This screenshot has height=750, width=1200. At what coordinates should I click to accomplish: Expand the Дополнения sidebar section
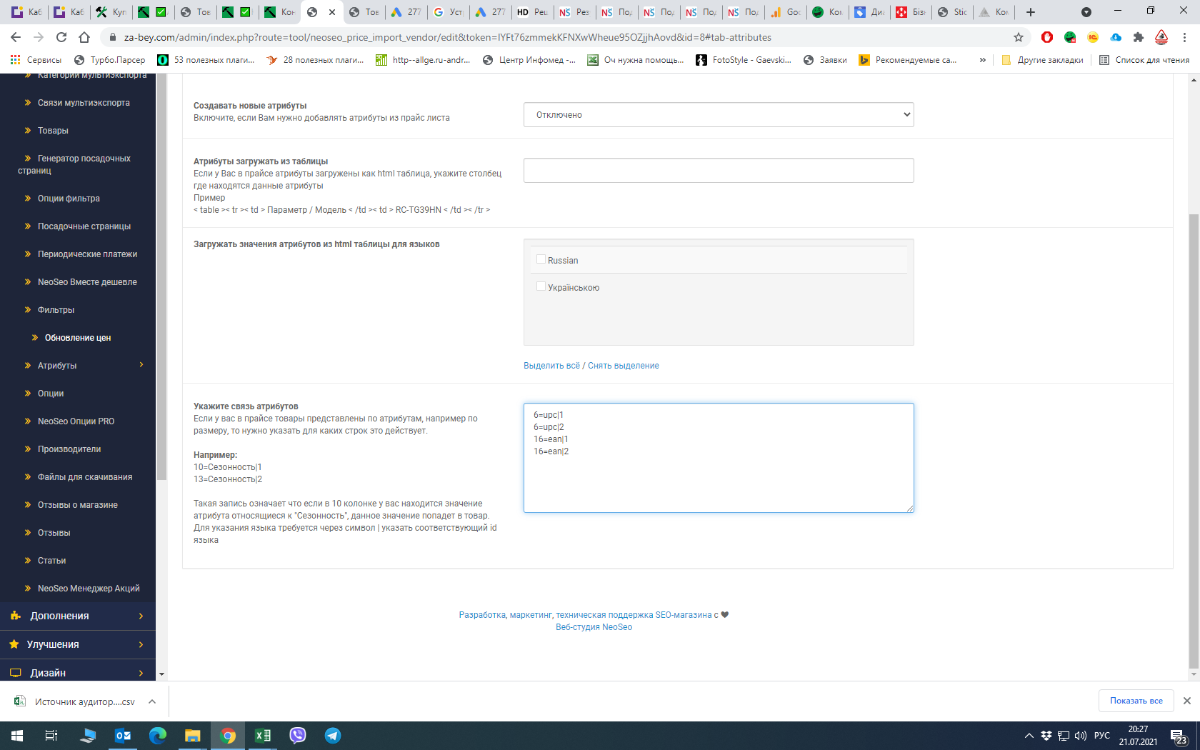click(77, 616)
